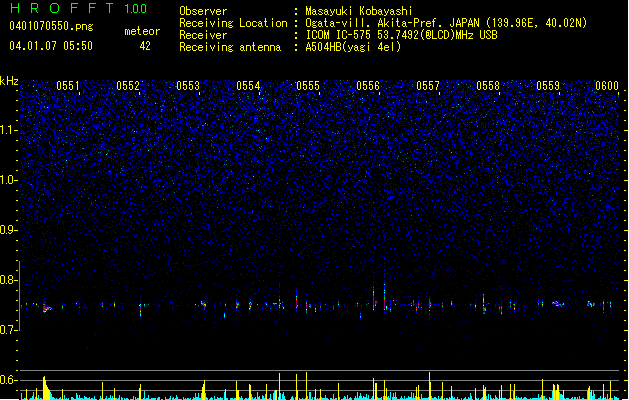The width and height of the screenshot is (629, 400).
Task: Click the meteor count 42
Action: [145, 46]
